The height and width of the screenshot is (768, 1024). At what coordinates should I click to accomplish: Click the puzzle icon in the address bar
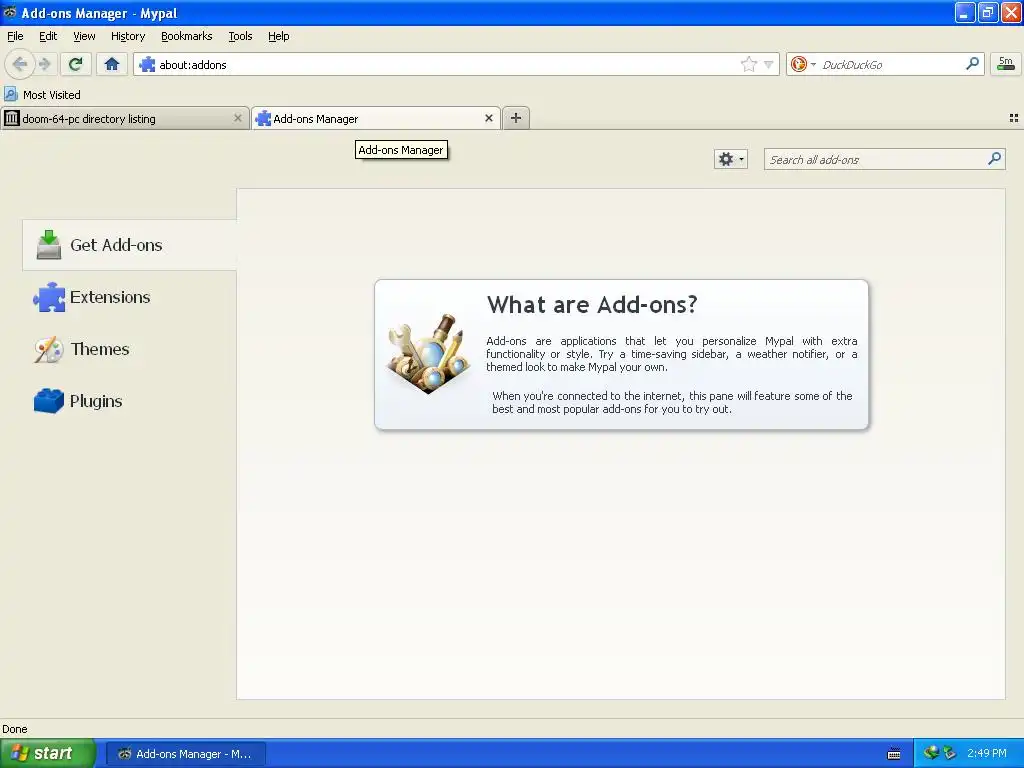tap(148, 64)
